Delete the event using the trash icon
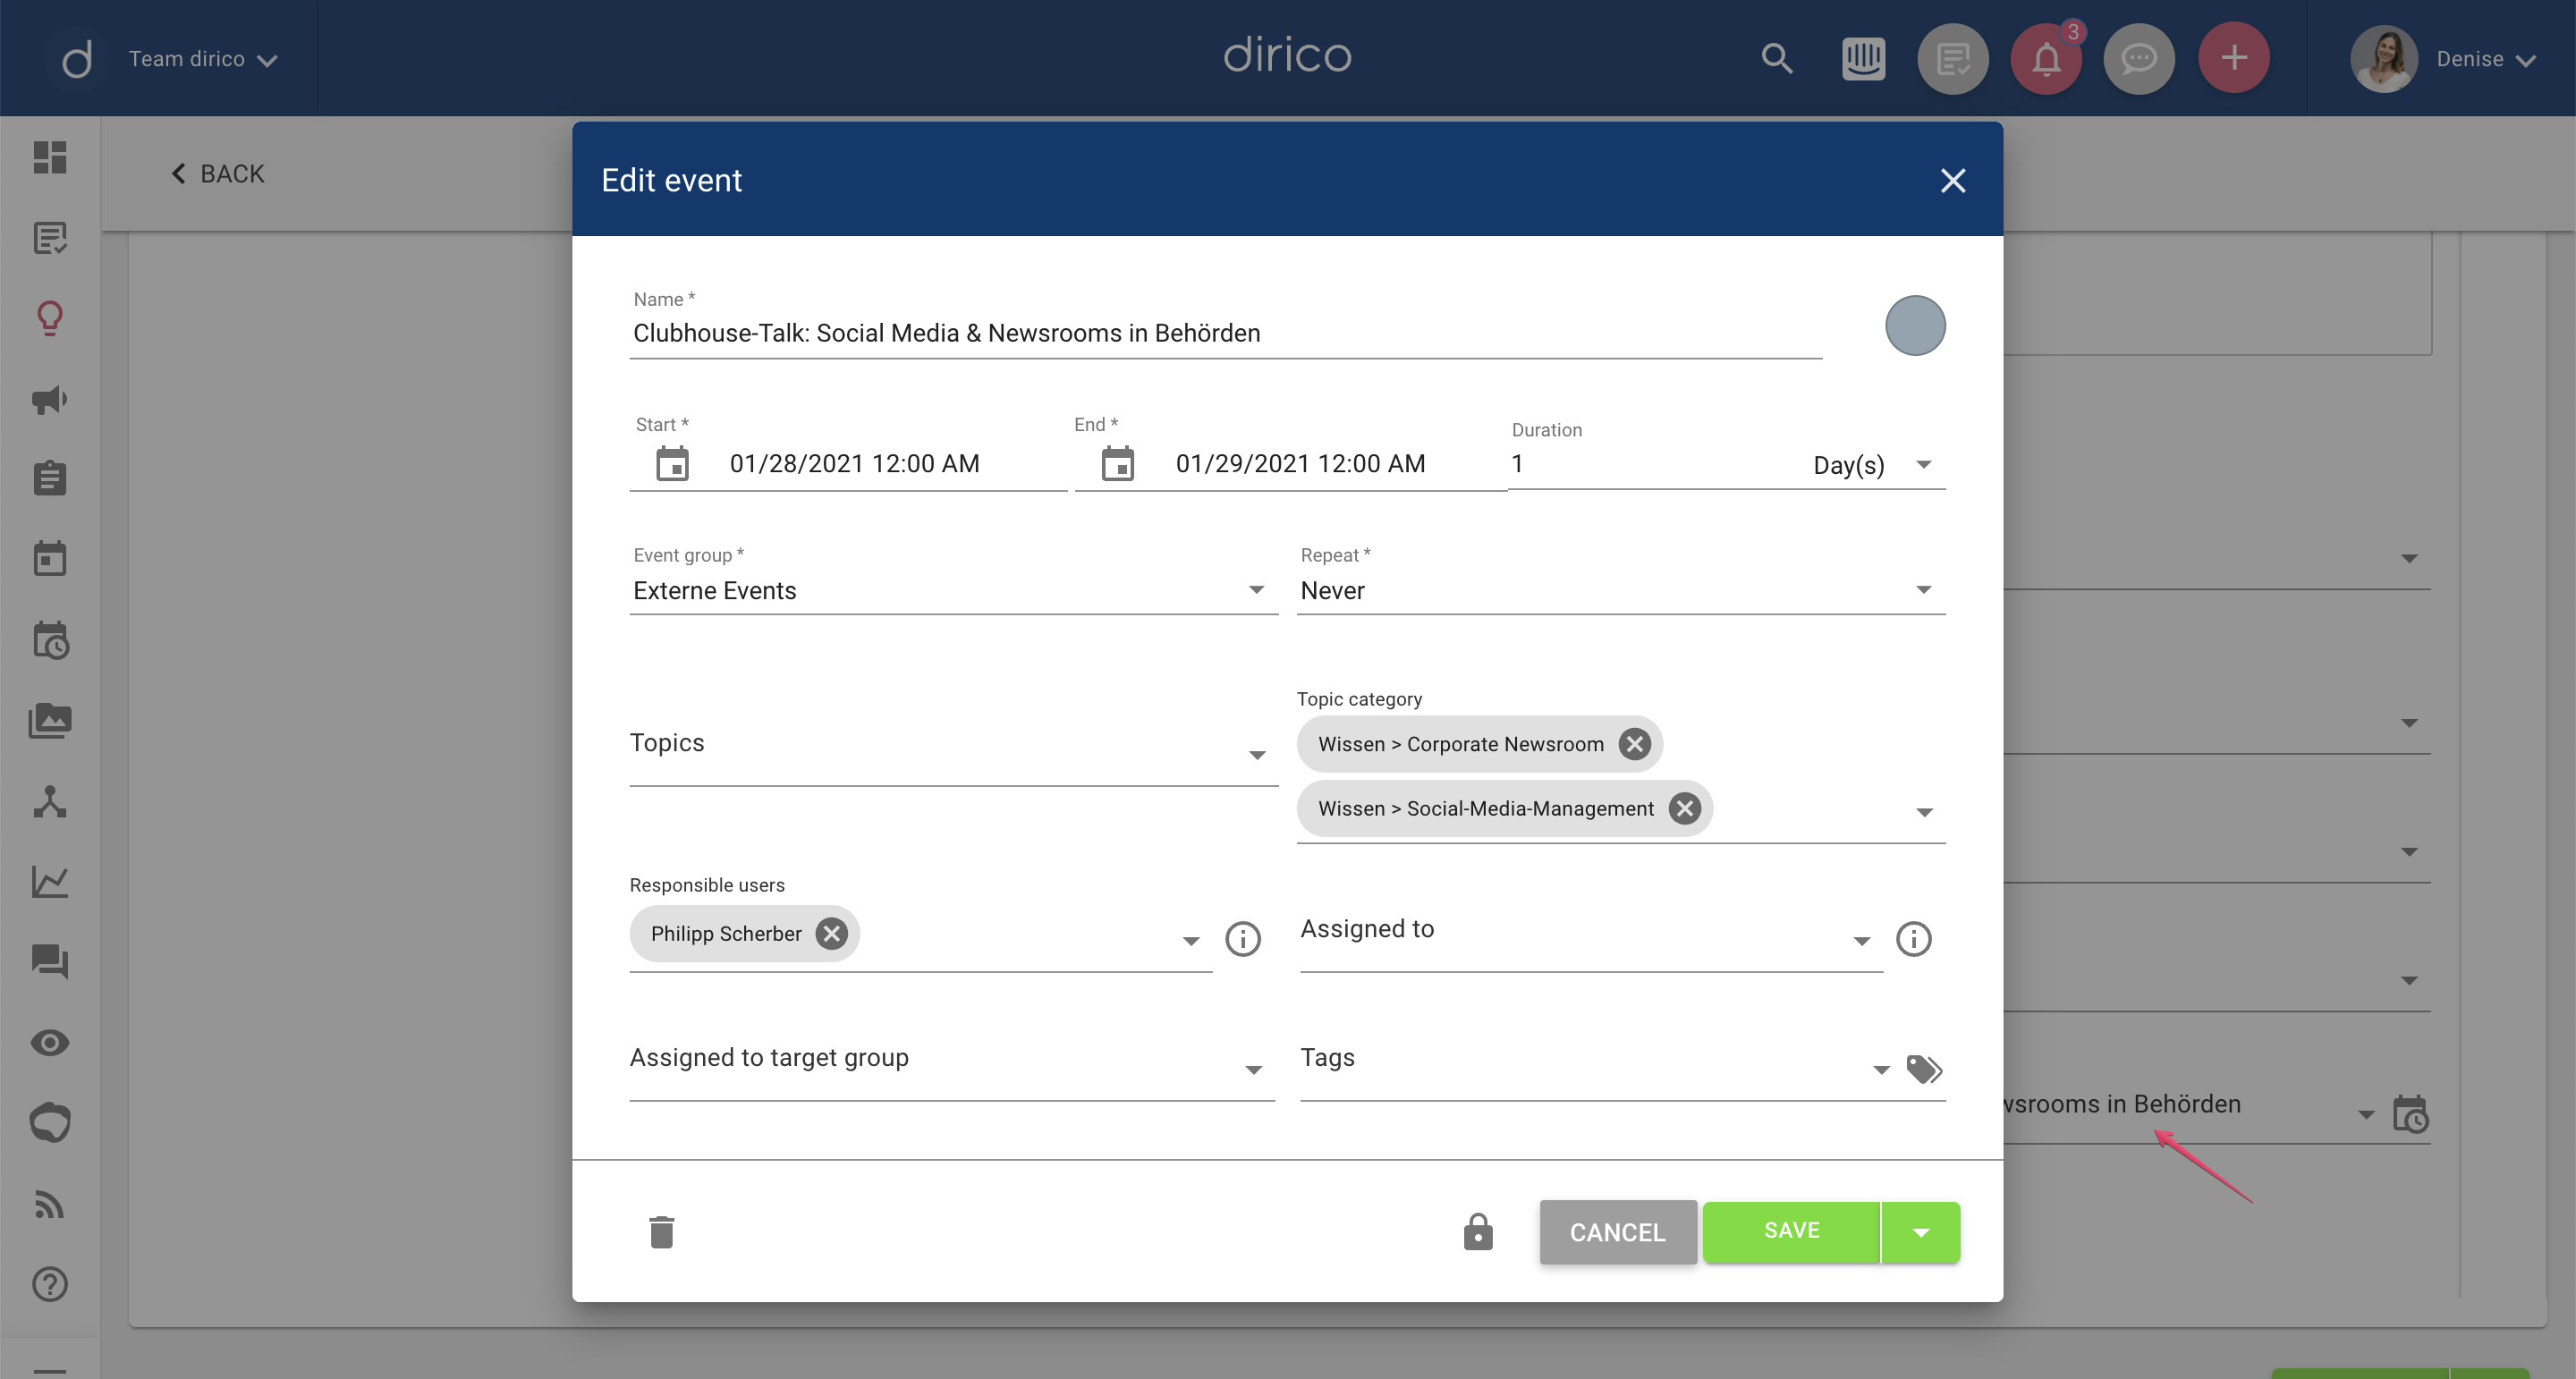 (x=661, y=1232)
